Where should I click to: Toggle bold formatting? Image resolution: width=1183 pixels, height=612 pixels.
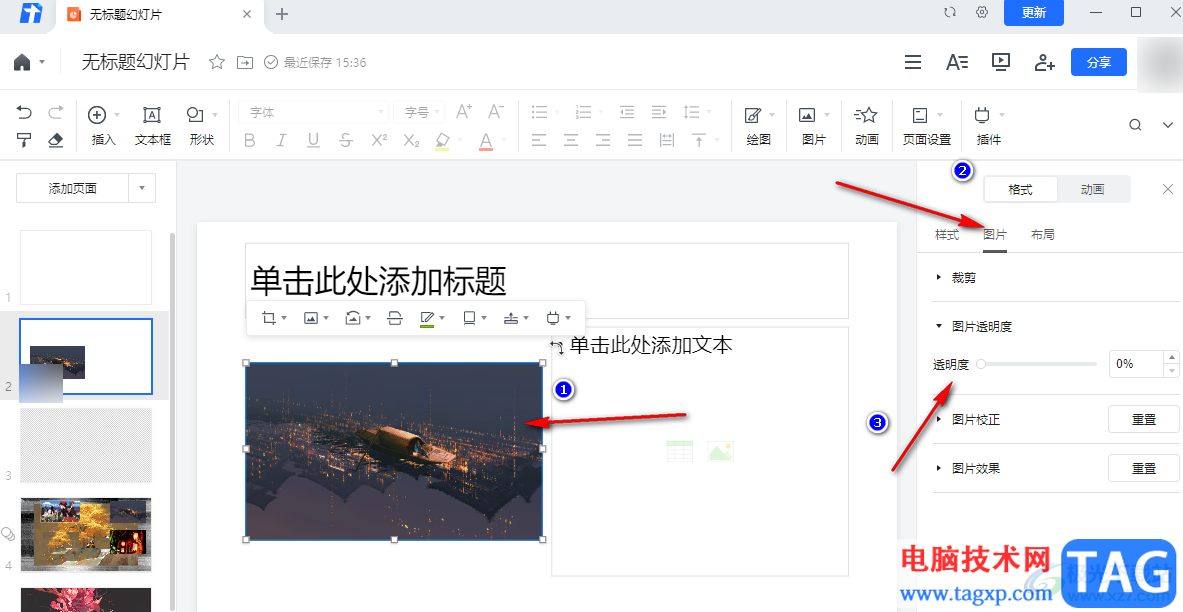point(250,140)
